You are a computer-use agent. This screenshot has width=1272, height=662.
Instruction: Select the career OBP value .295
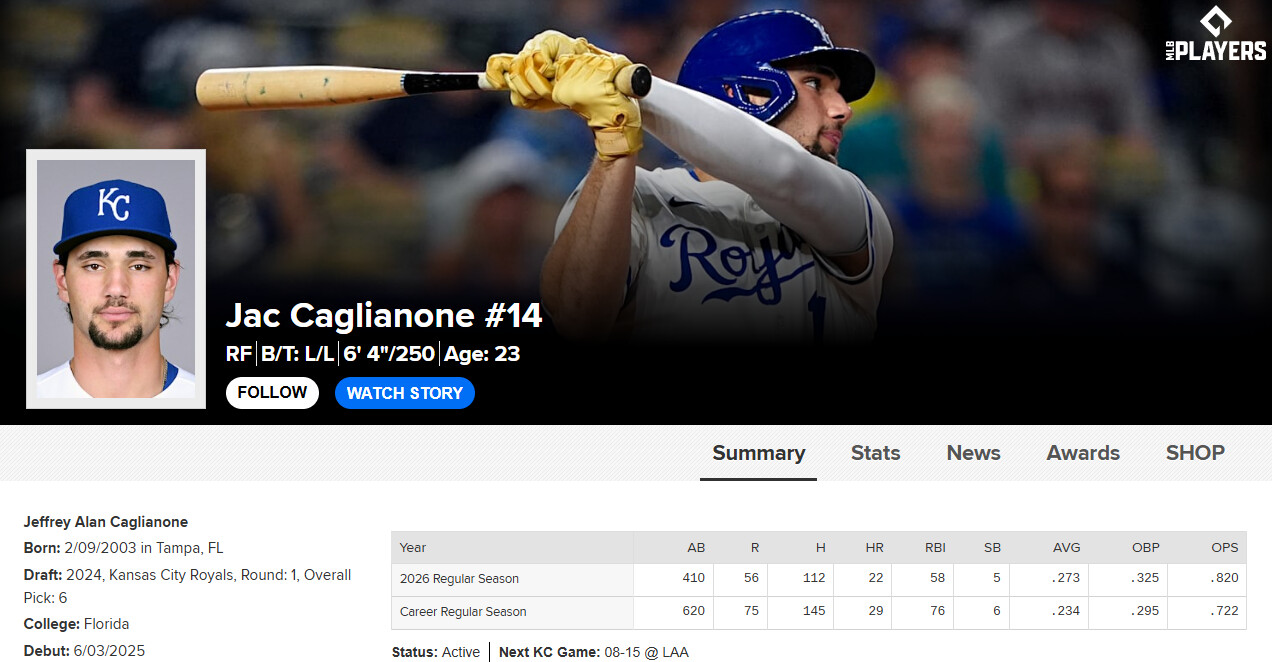point(1146,611)
